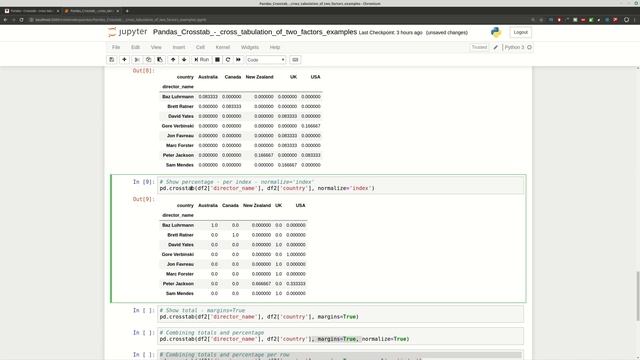Viewport: 640px width, 360px height.
Task: Reload the page in the browser
Action: [x=21, y=20]
